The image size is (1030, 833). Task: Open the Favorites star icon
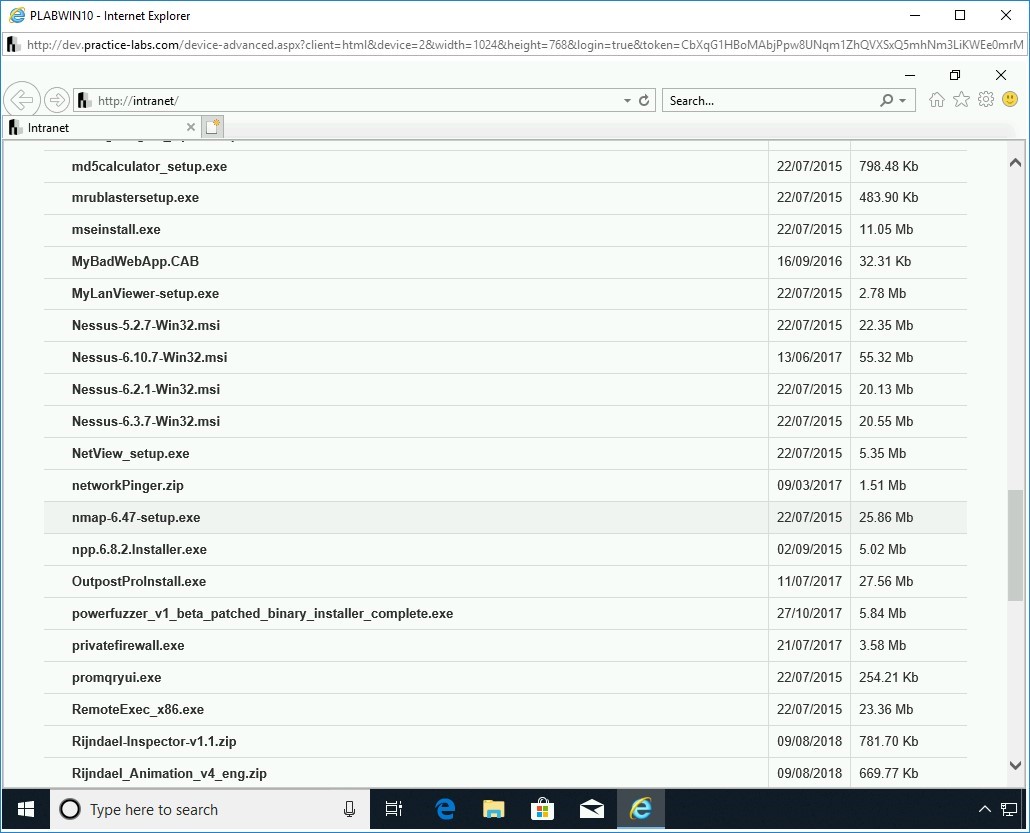[x=961, y=99]
